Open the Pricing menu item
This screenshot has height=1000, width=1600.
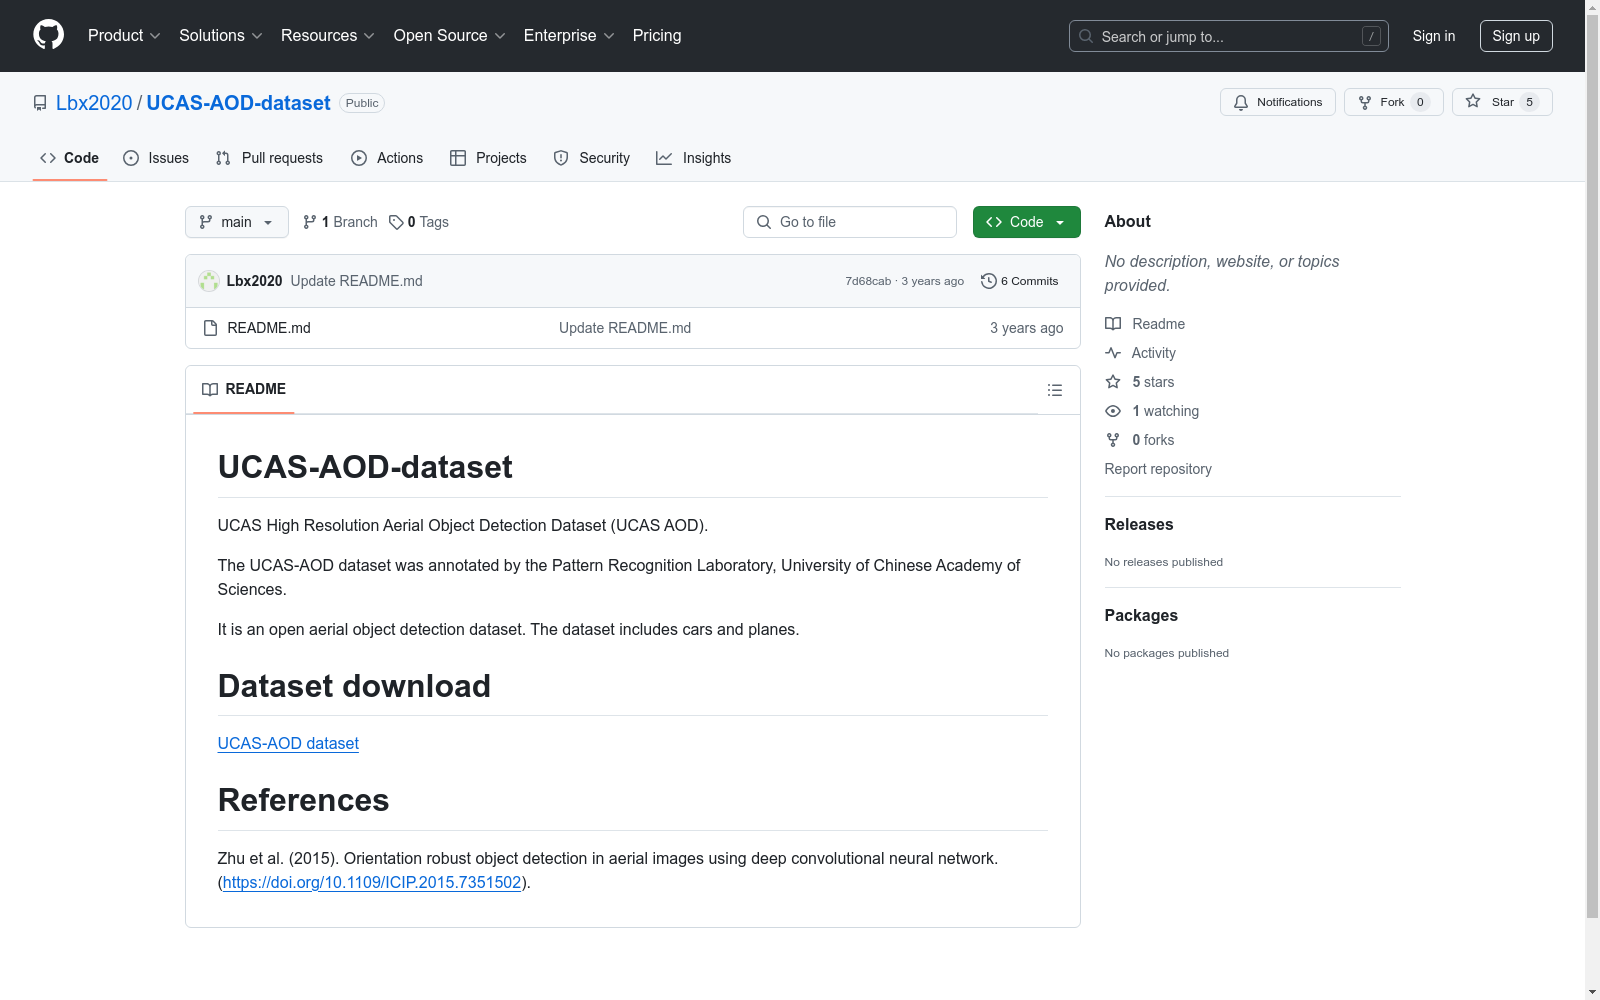click(656, 35)
